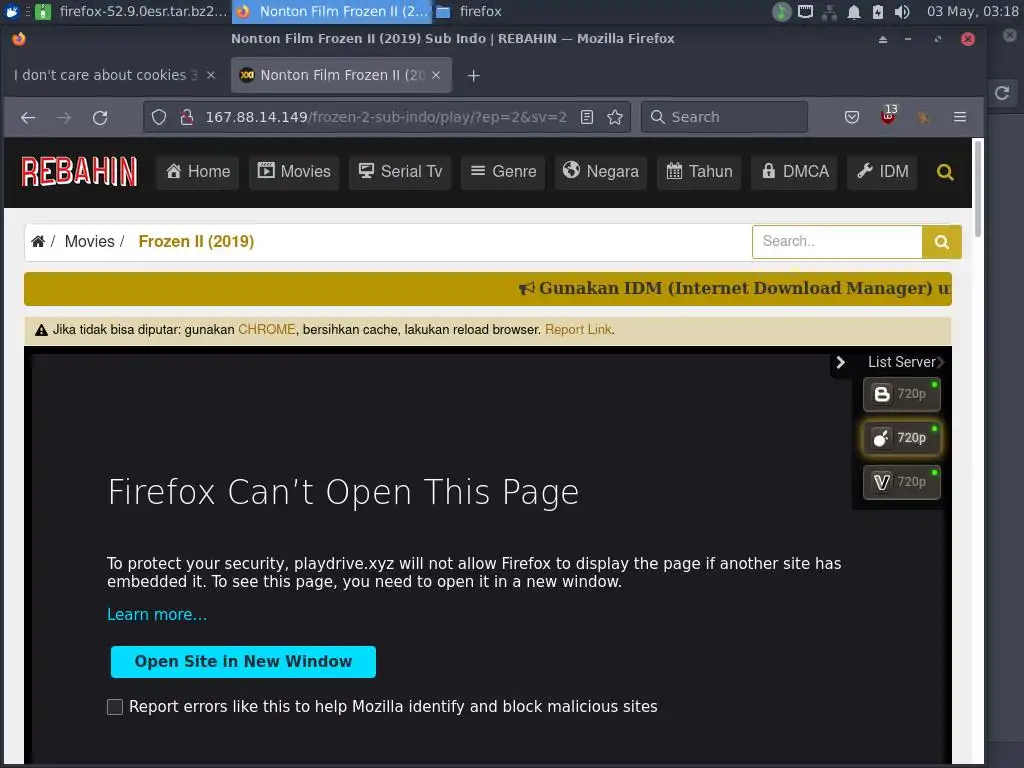
Task: Click 'Open Site in New Window' button
Action: click(243, 662)
